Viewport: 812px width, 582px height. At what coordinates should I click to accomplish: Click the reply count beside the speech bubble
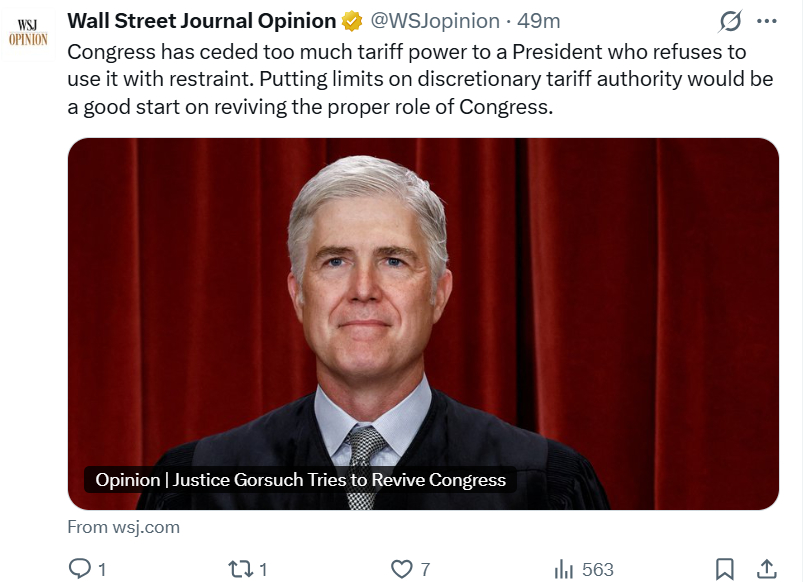tap(102, 569)
